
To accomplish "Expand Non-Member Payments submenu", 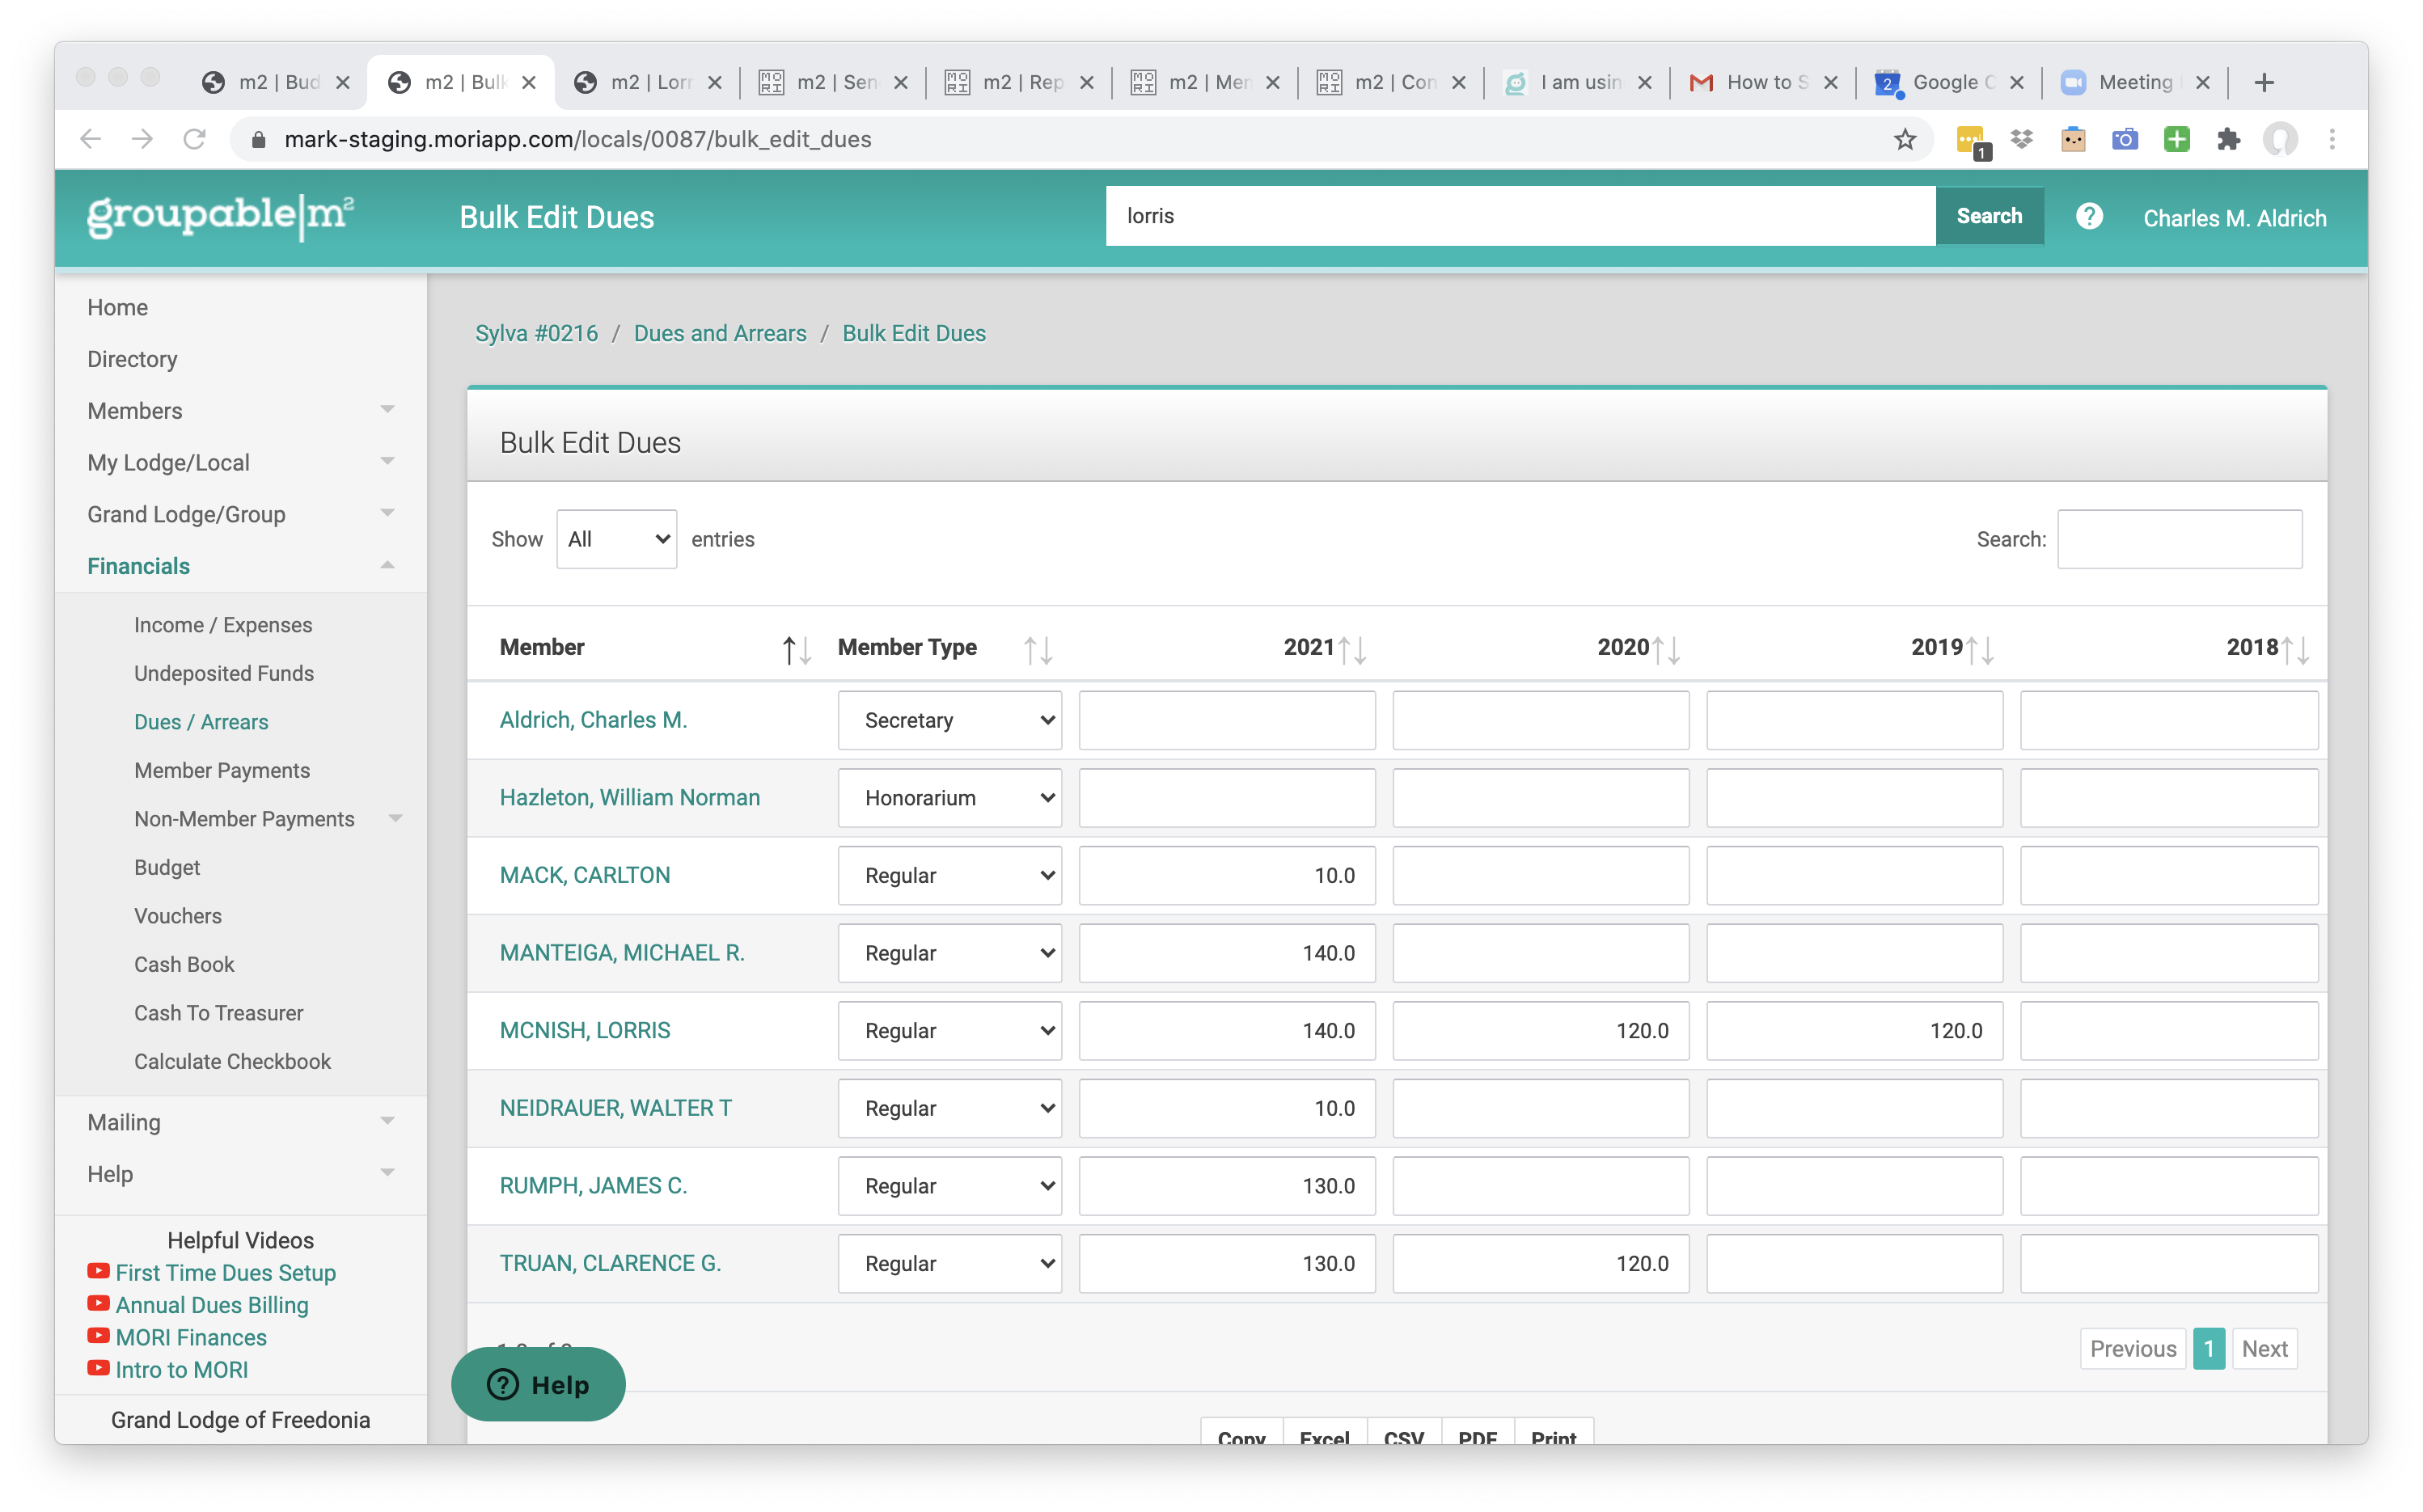I will click(395, 818).
